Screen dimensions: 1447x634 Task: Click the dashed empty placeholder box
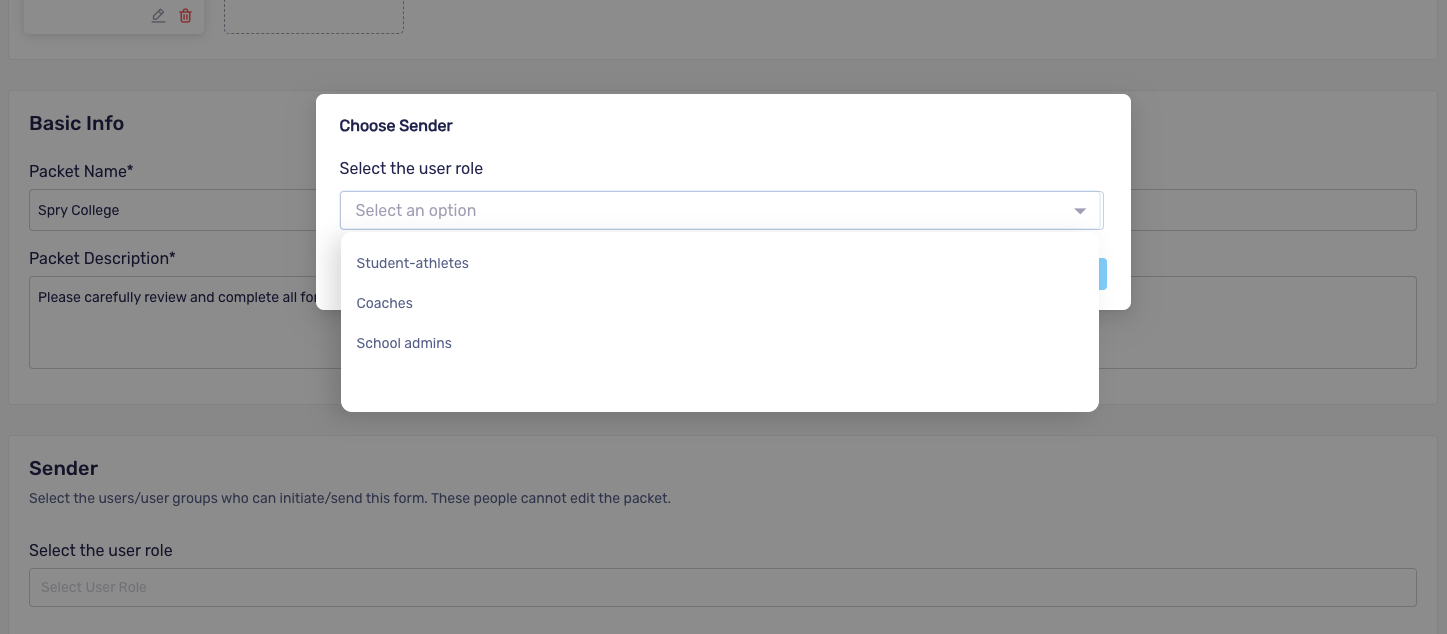coord(314,17)
